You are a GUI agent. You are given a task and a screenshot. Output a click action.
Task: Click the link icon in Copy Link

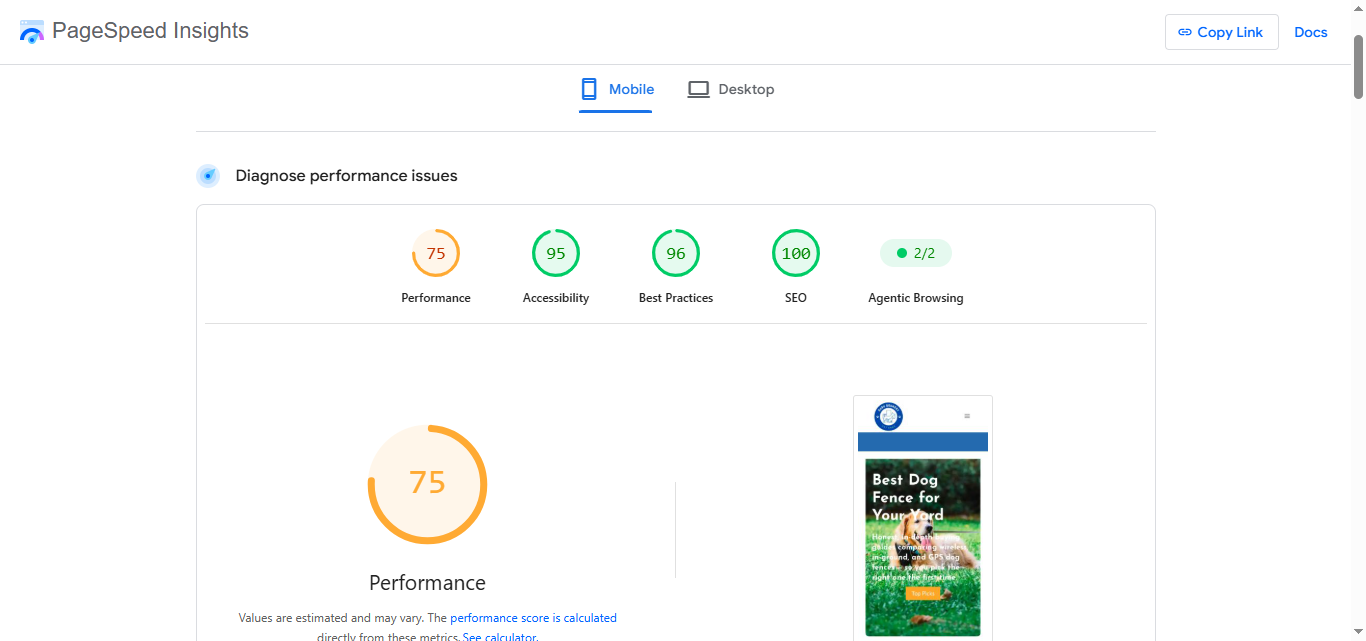(1185, 32)
